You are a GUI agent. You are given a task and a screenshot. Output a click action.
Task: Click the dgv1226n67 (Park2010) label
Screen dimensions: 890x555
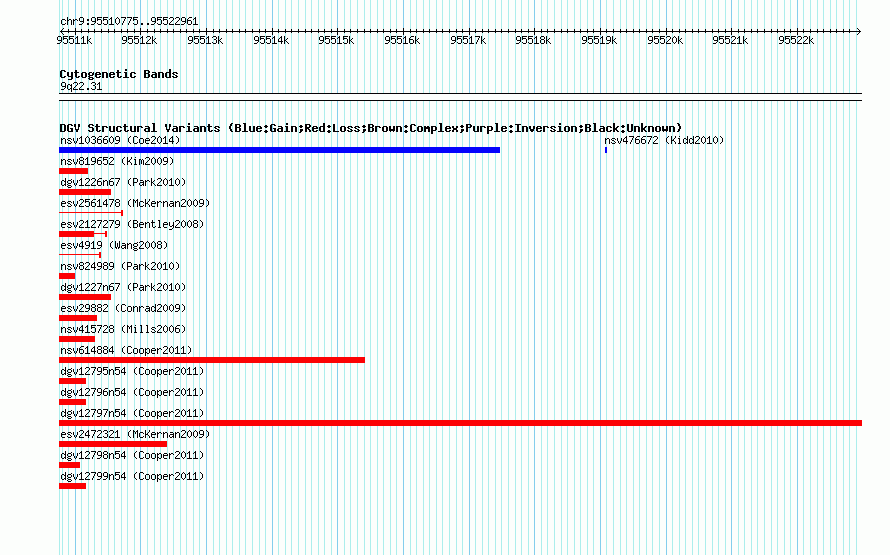(x=123, y=182)
